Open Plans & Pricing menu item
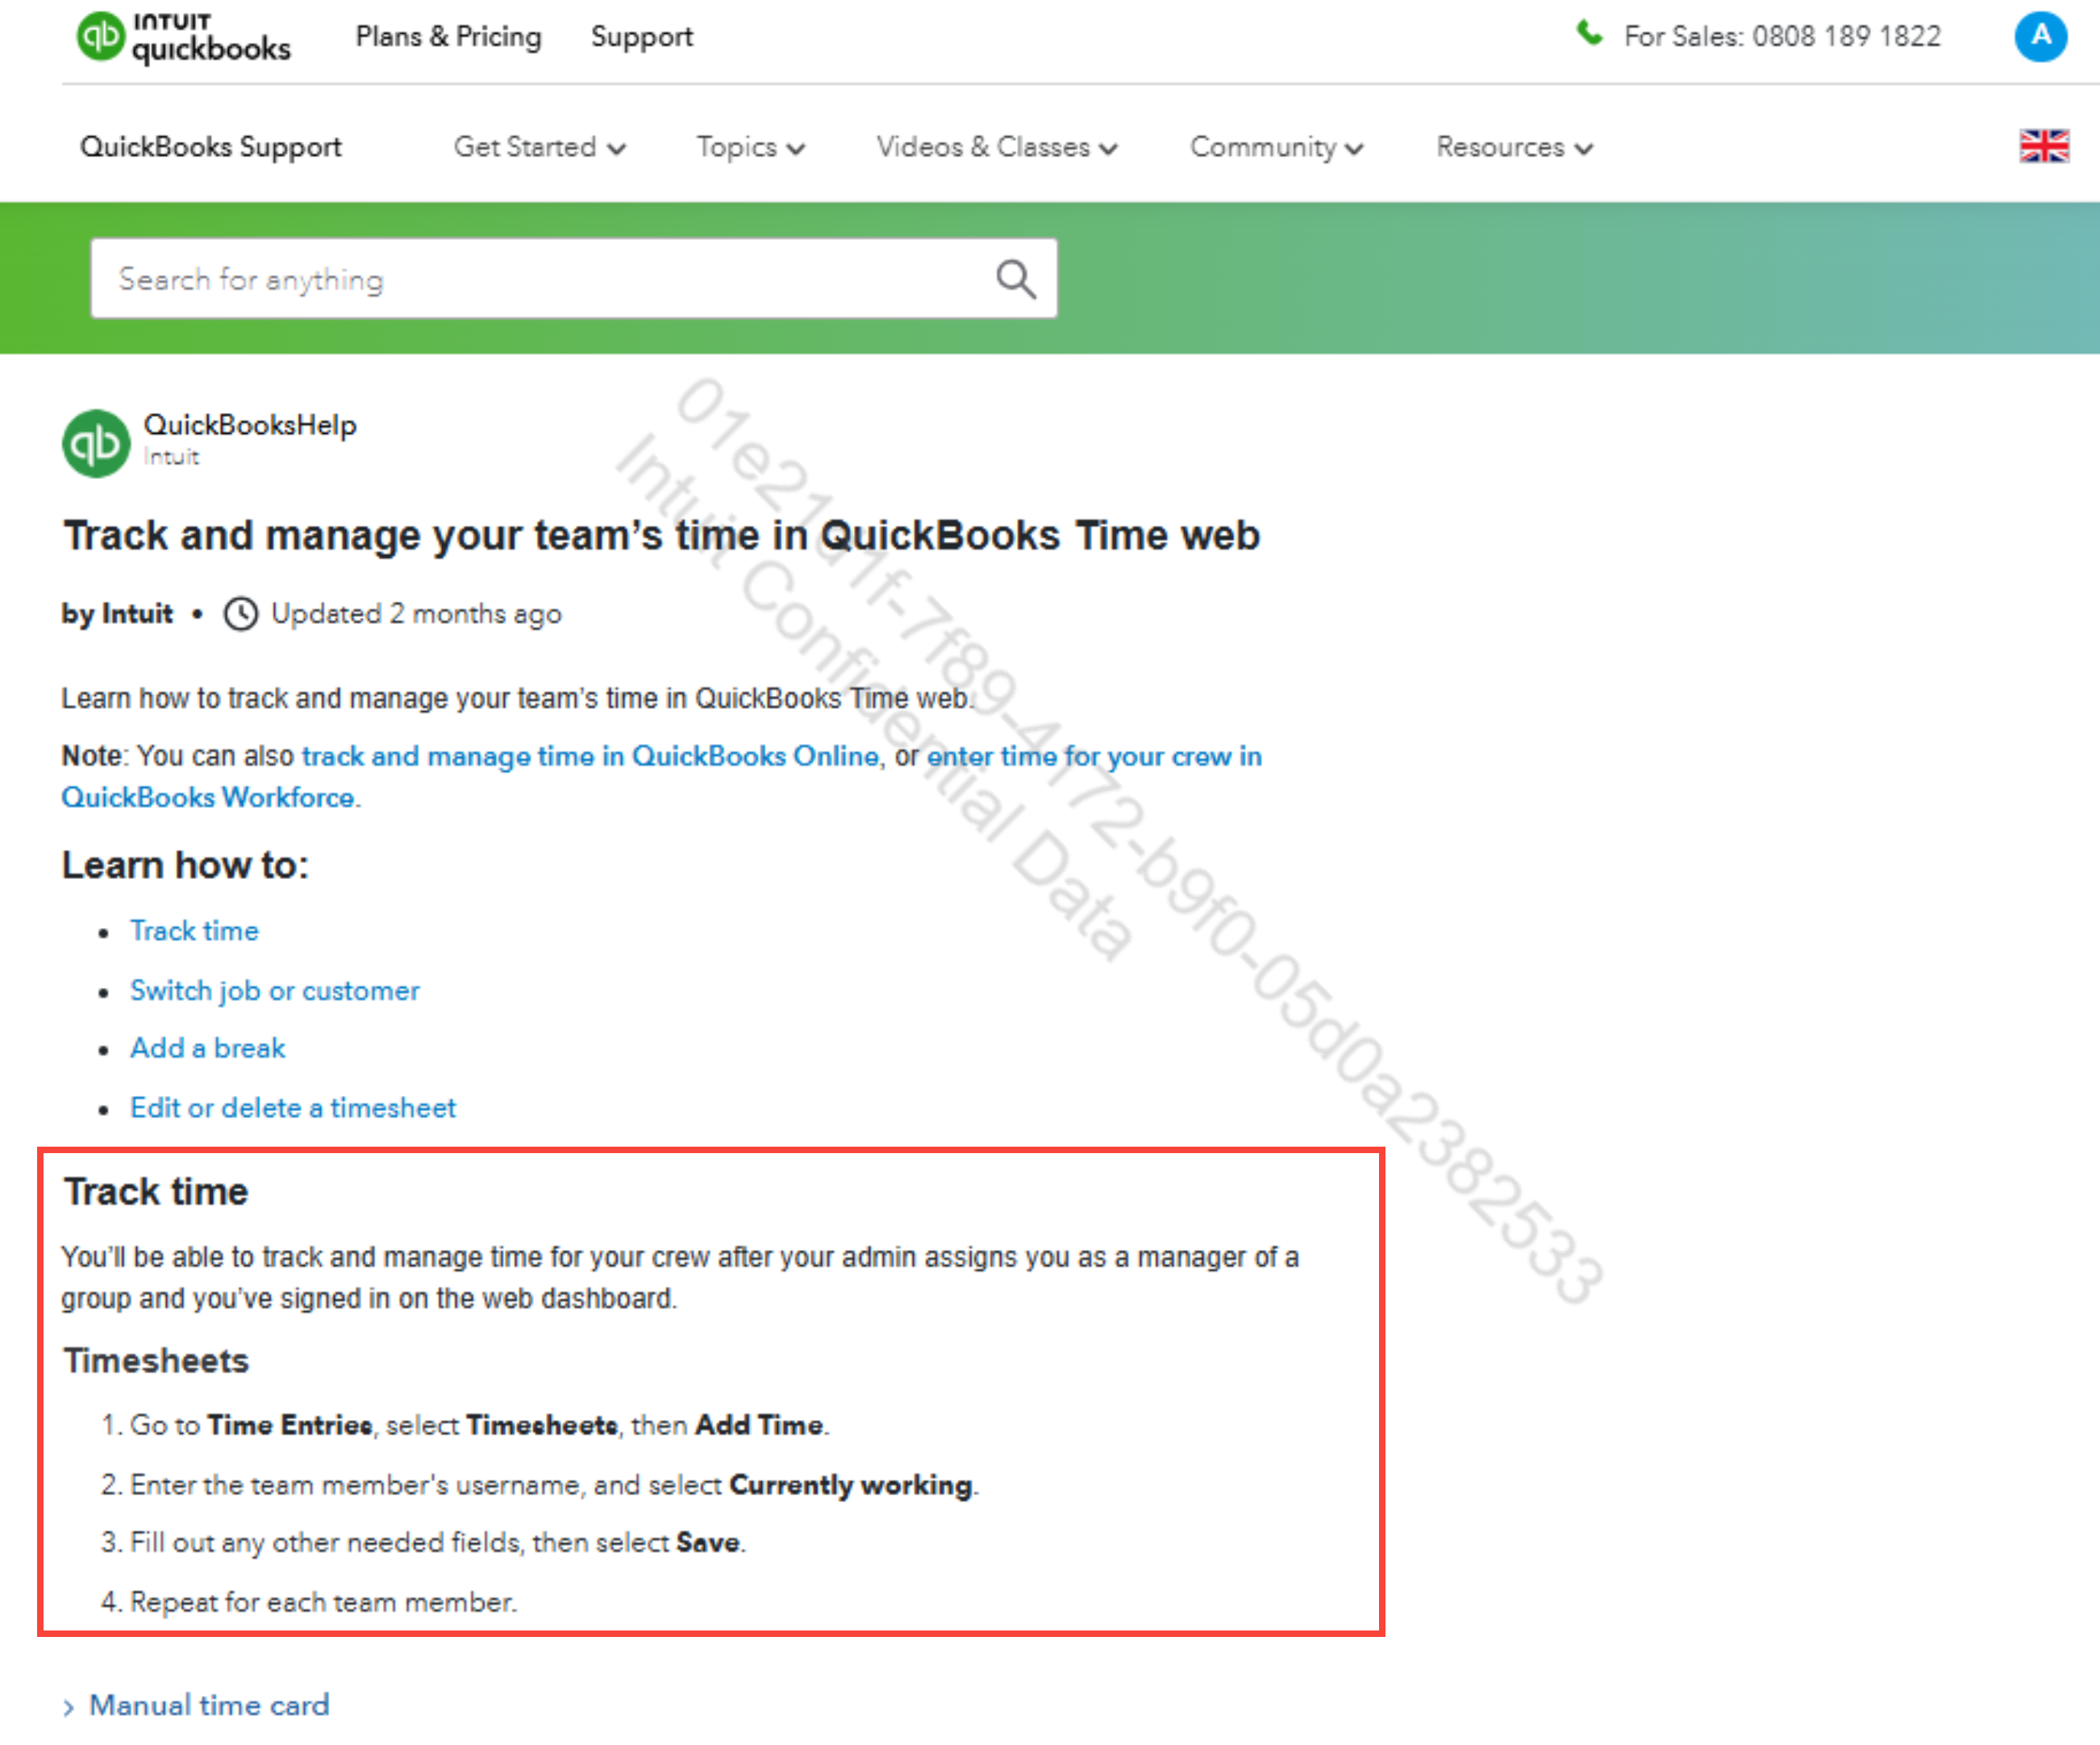The height and width of the screenshot is (1745, 2100). point(448,37)
